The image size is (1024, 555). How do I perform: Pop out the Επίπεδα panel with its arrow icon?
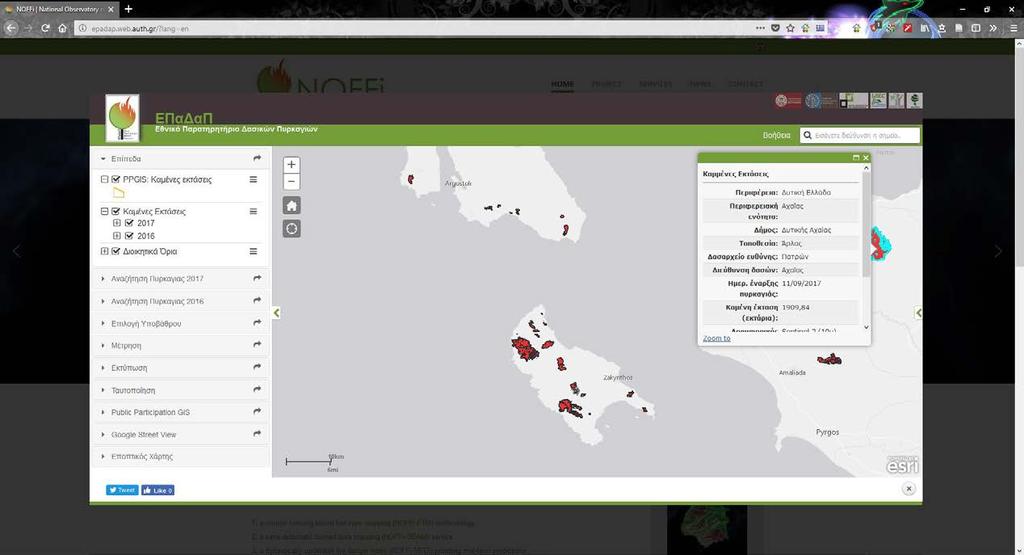pyautogui.click(x=257, y=159)
